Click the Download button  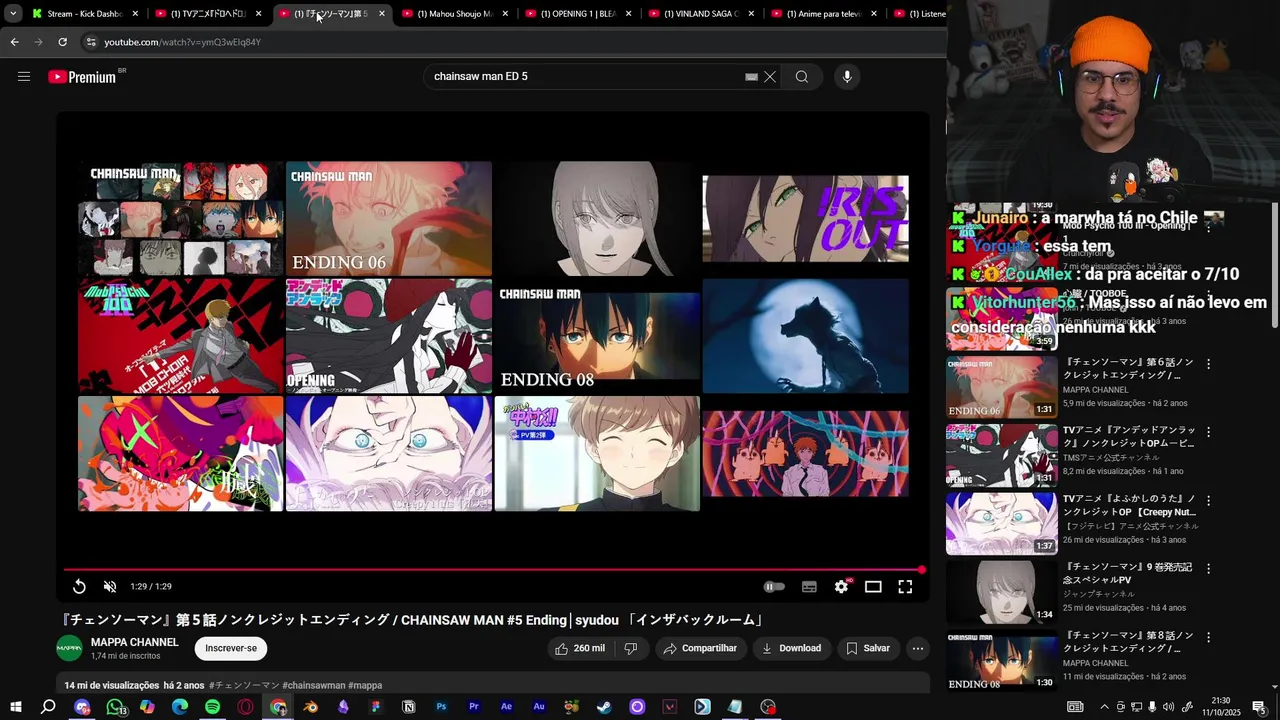[x=791, y=648]
